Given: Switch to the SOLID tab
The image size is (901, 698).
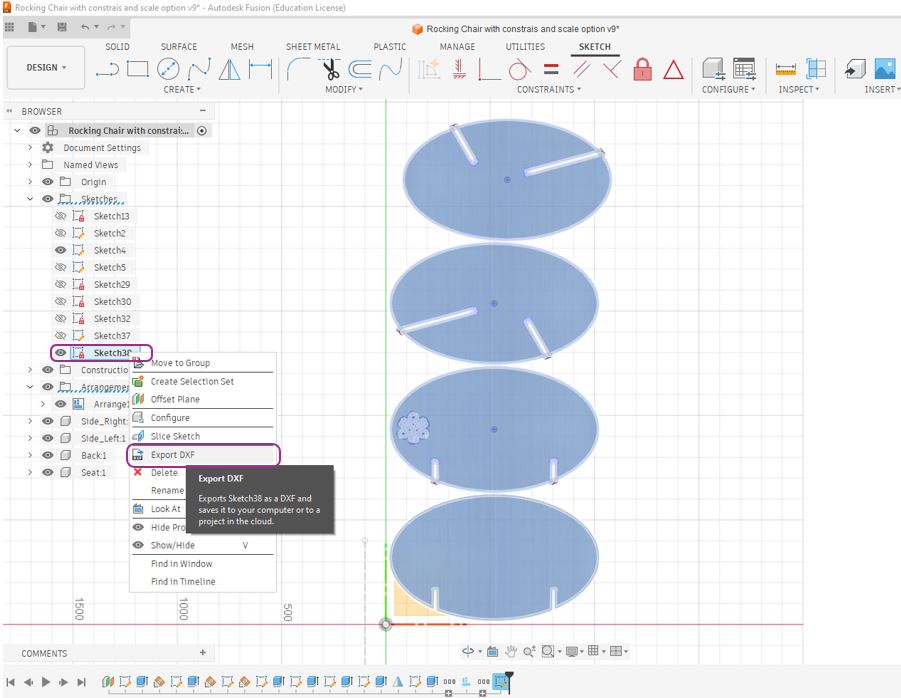Looking at the screenshot, I should pyautogui.click(x=117, y=47).
